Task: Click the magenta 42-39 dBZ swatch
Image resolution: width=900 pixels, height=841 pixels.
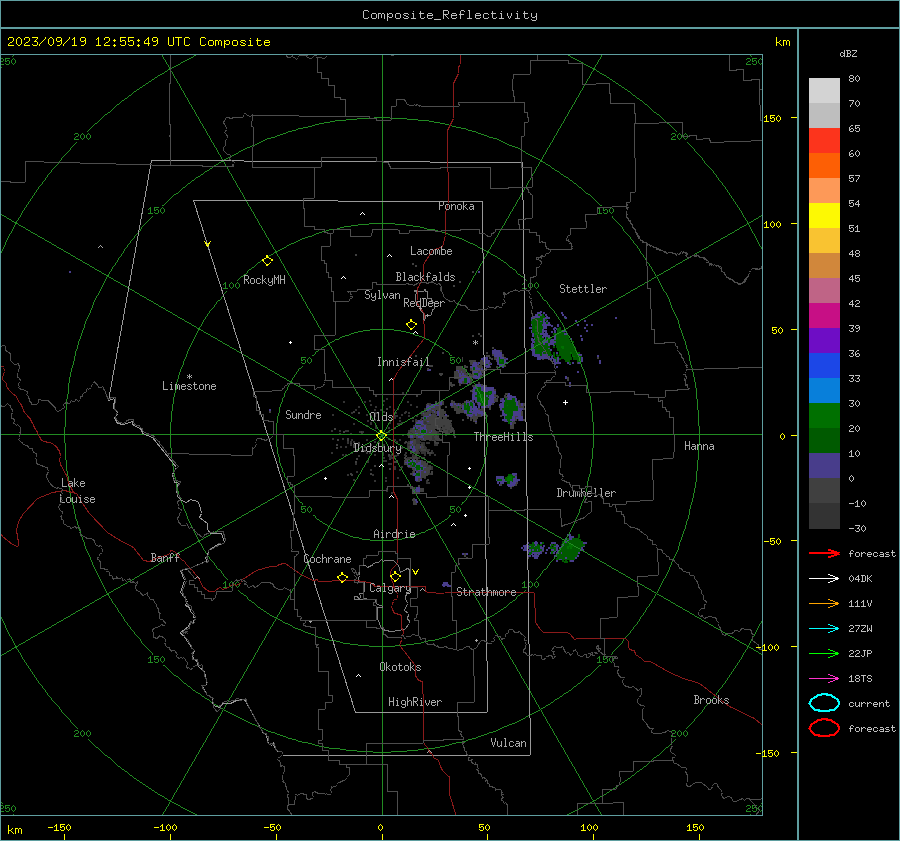Action: [824, 316]
